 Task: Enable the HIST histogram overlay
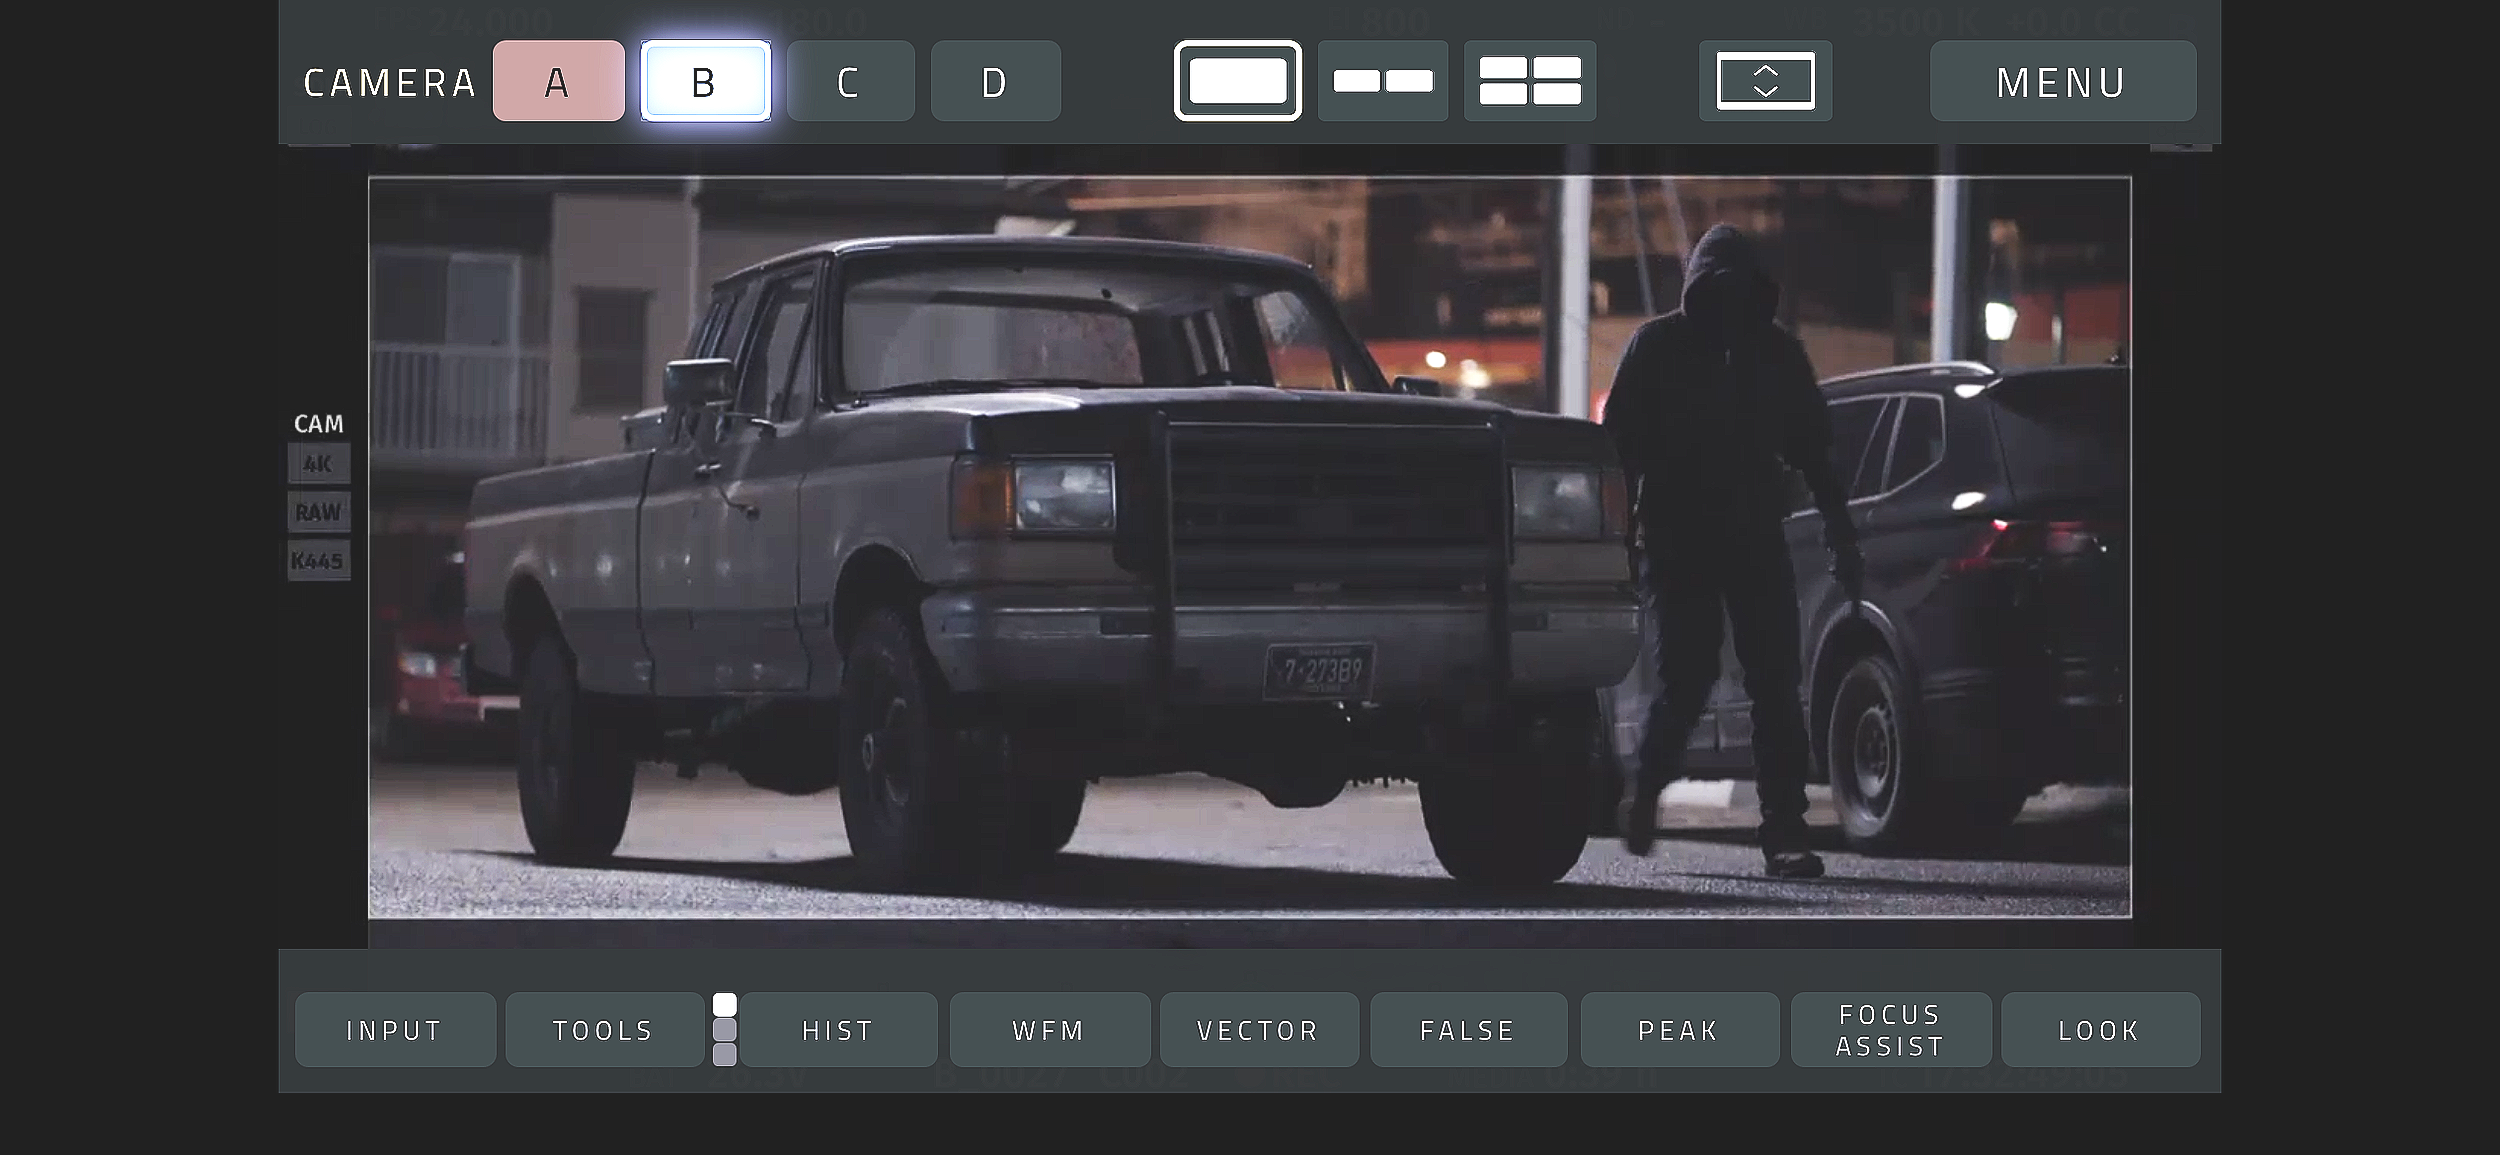(838, 1030)
